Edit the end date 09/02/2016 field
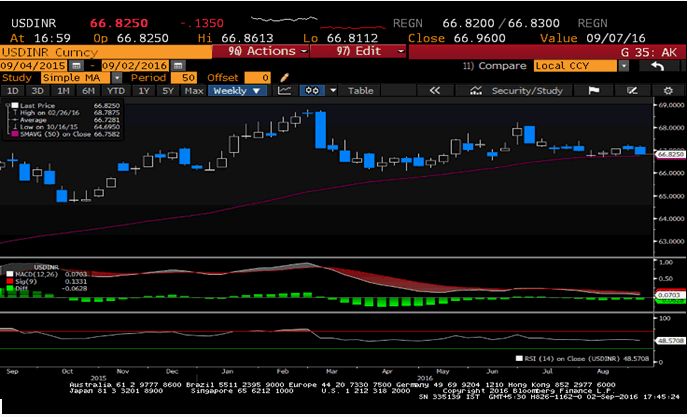Screen dimensions: 687x417 click(135, 66)
